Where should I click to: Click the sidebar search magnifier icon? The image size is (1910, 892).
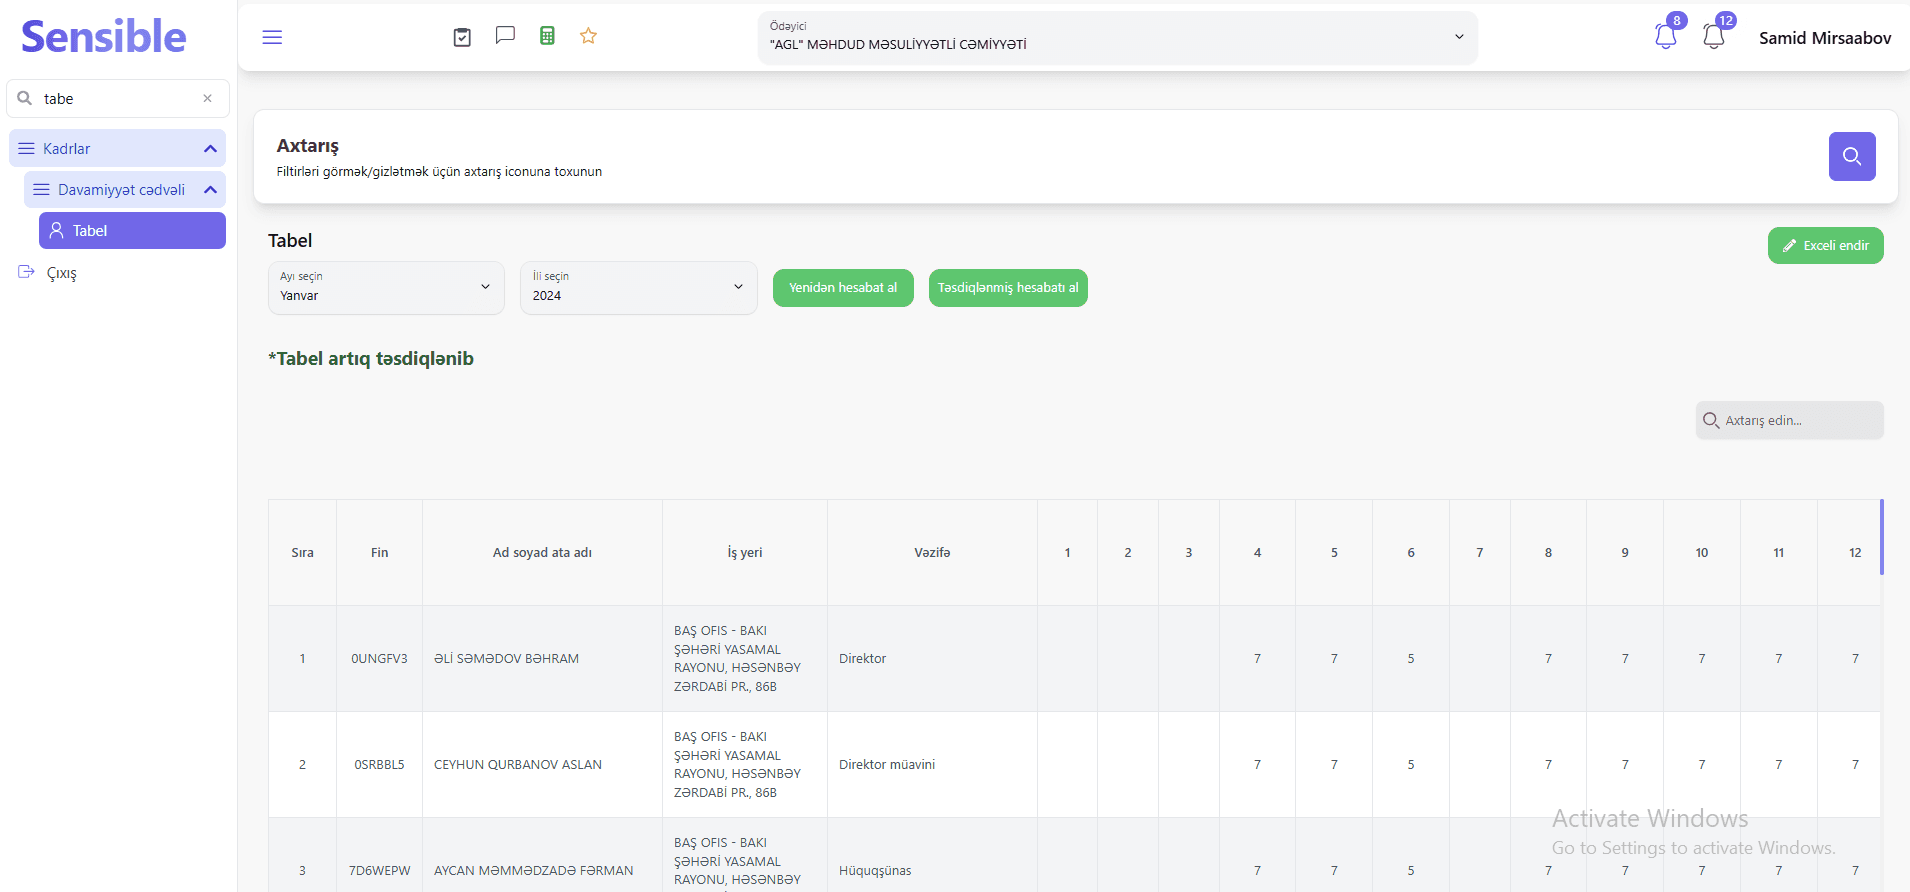click(25, 98)
